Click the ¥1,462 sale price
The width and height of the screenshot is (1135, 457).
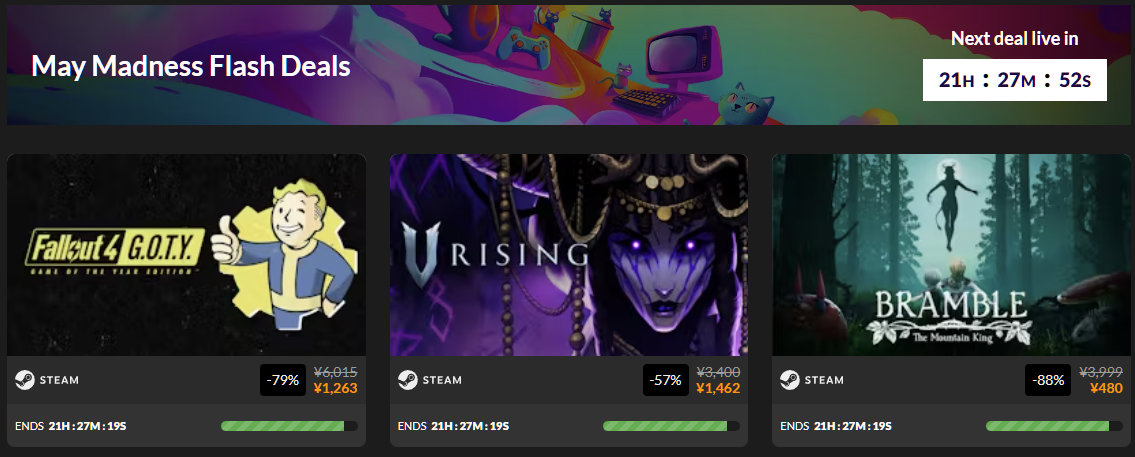pos(718,388)
